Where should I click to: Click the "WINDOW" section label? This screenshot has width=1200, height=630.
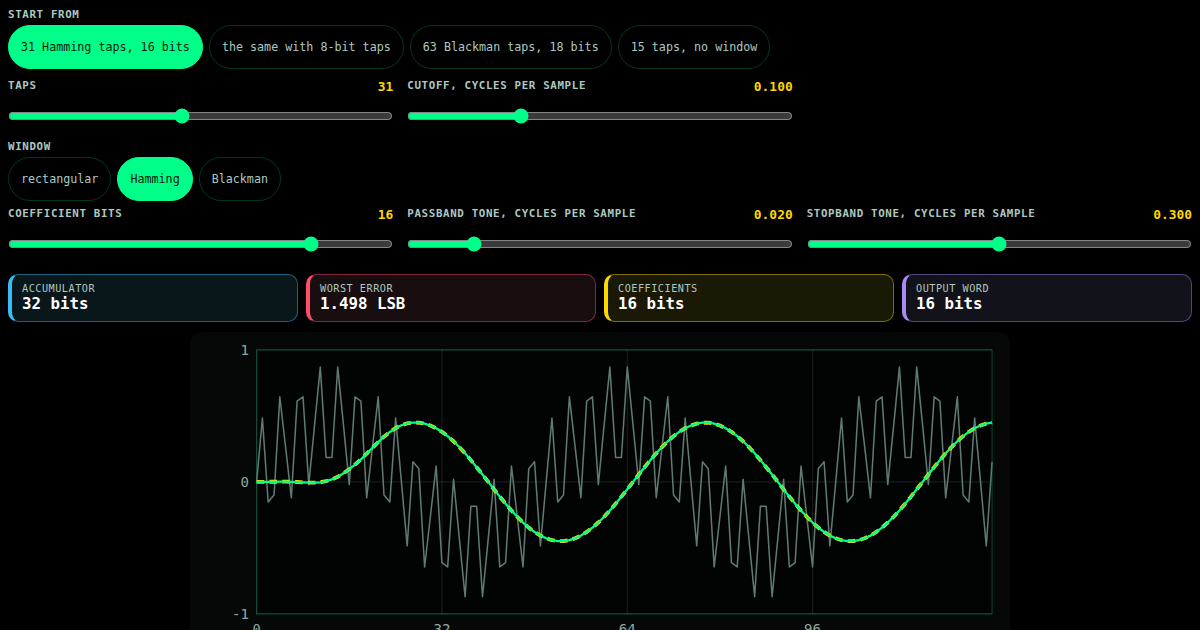coord(29,146)
